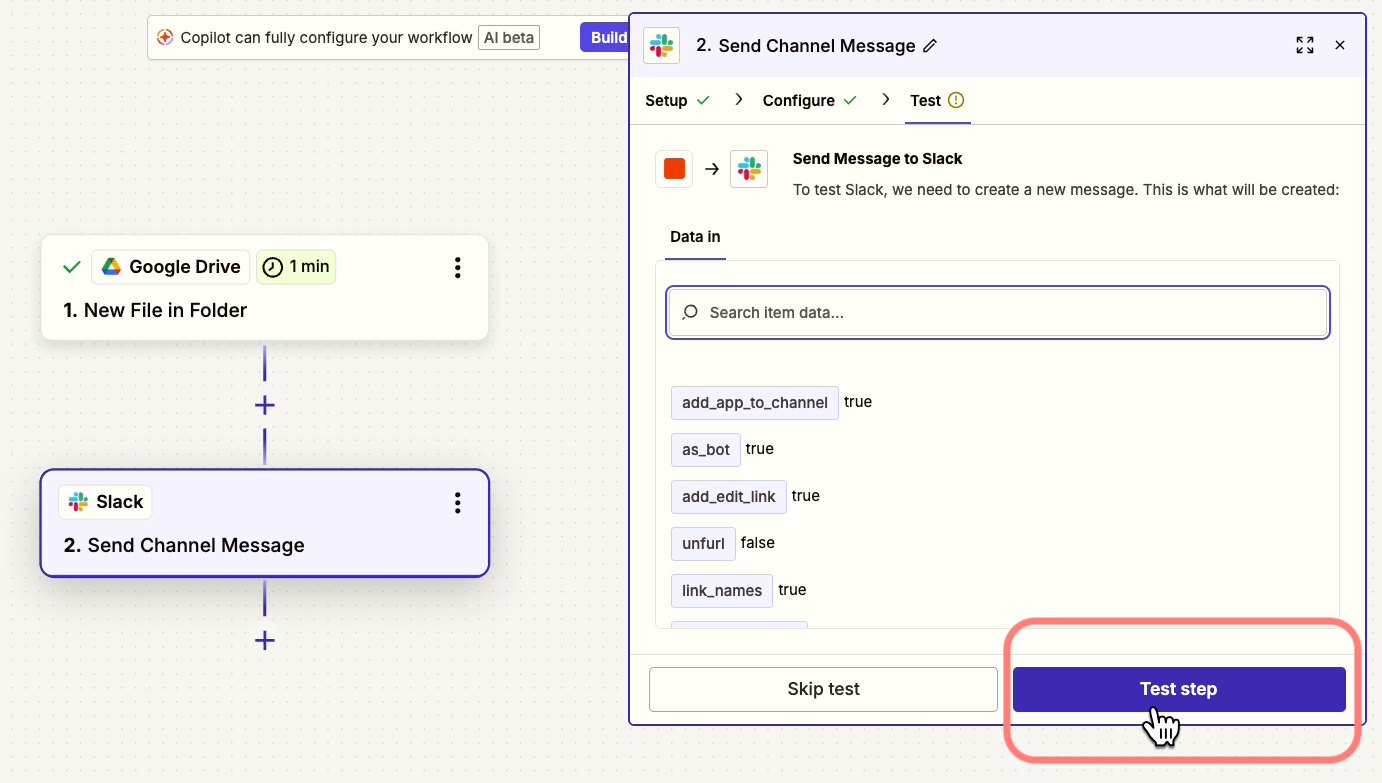The height and width of the screenshot is (783, 1382).
Task: Open Google Drive step options menu
Action: click(x=457, y=267)
